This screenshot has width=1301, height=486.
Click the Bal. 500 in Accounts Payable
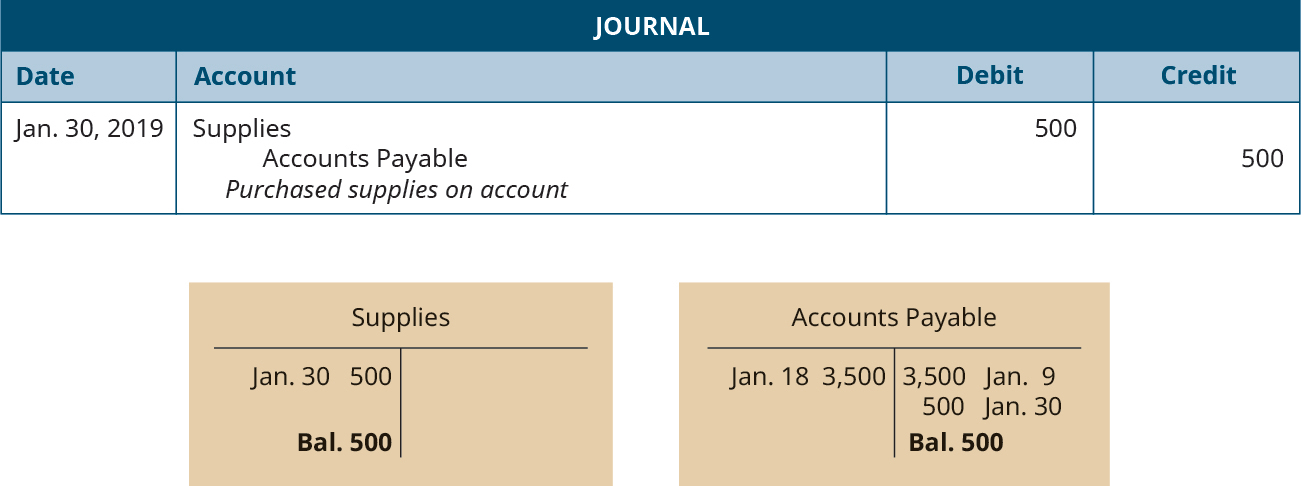pos(956,443)
